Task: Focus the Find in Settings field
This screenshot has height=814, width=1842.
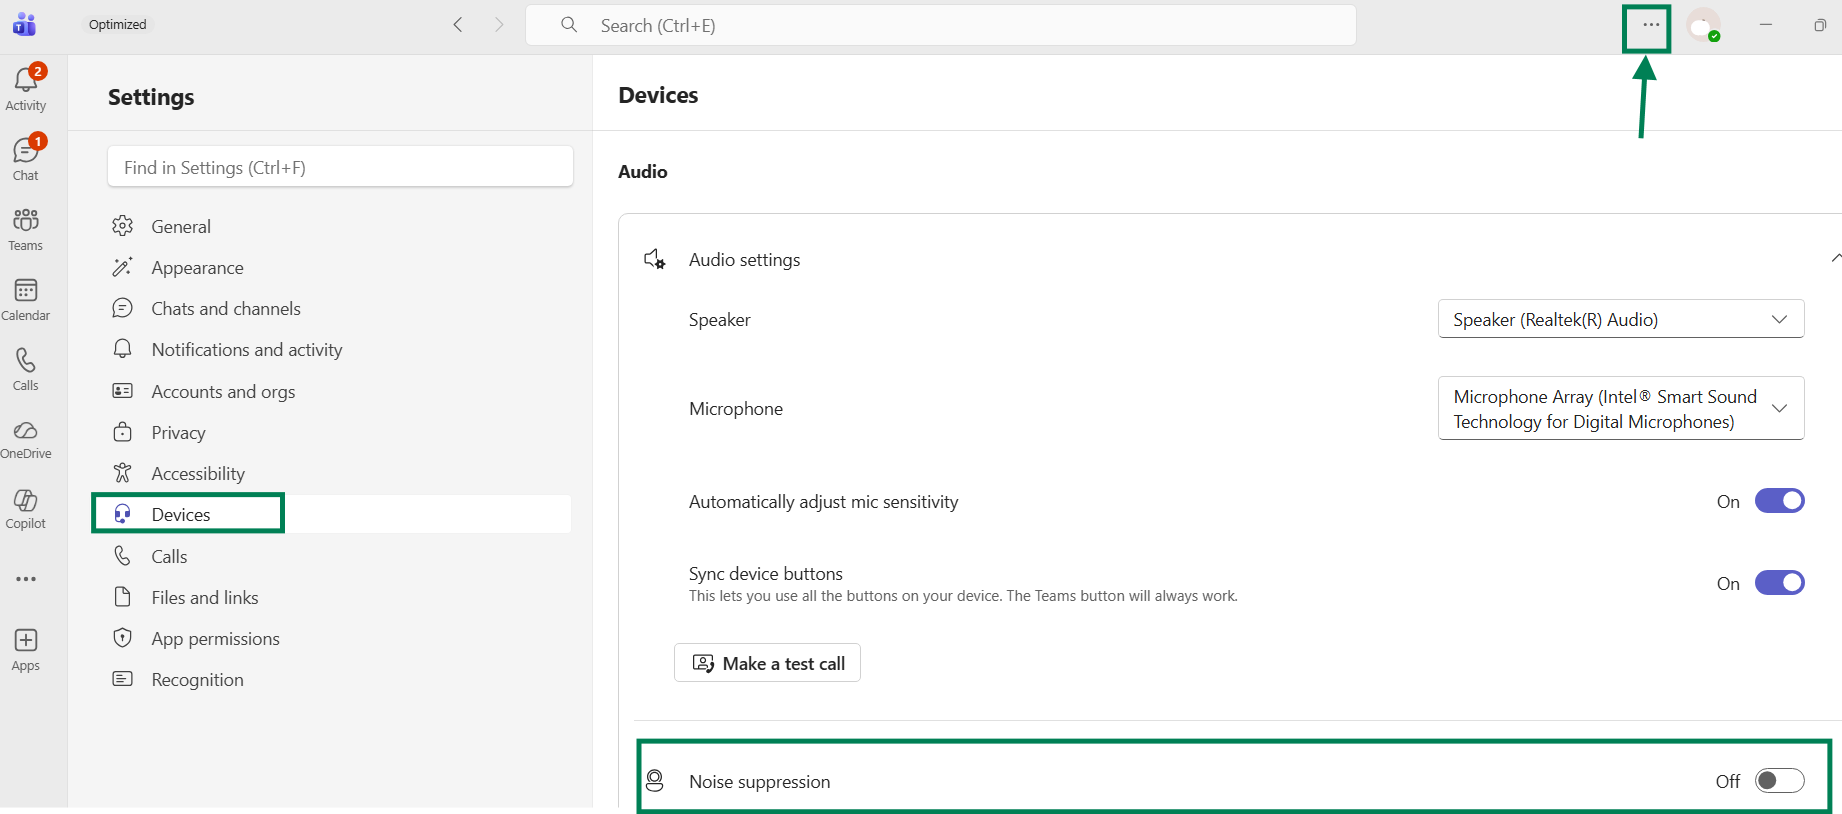Action: tap(340, 167)
